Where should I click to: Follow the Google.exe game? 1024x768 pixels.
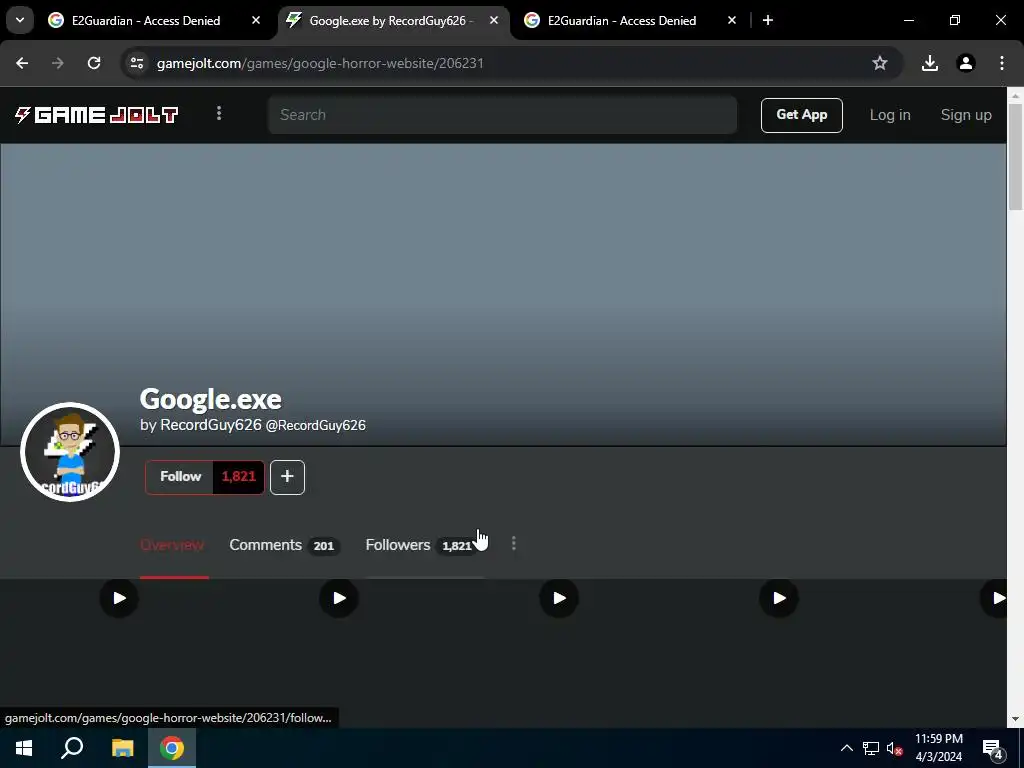180,477
